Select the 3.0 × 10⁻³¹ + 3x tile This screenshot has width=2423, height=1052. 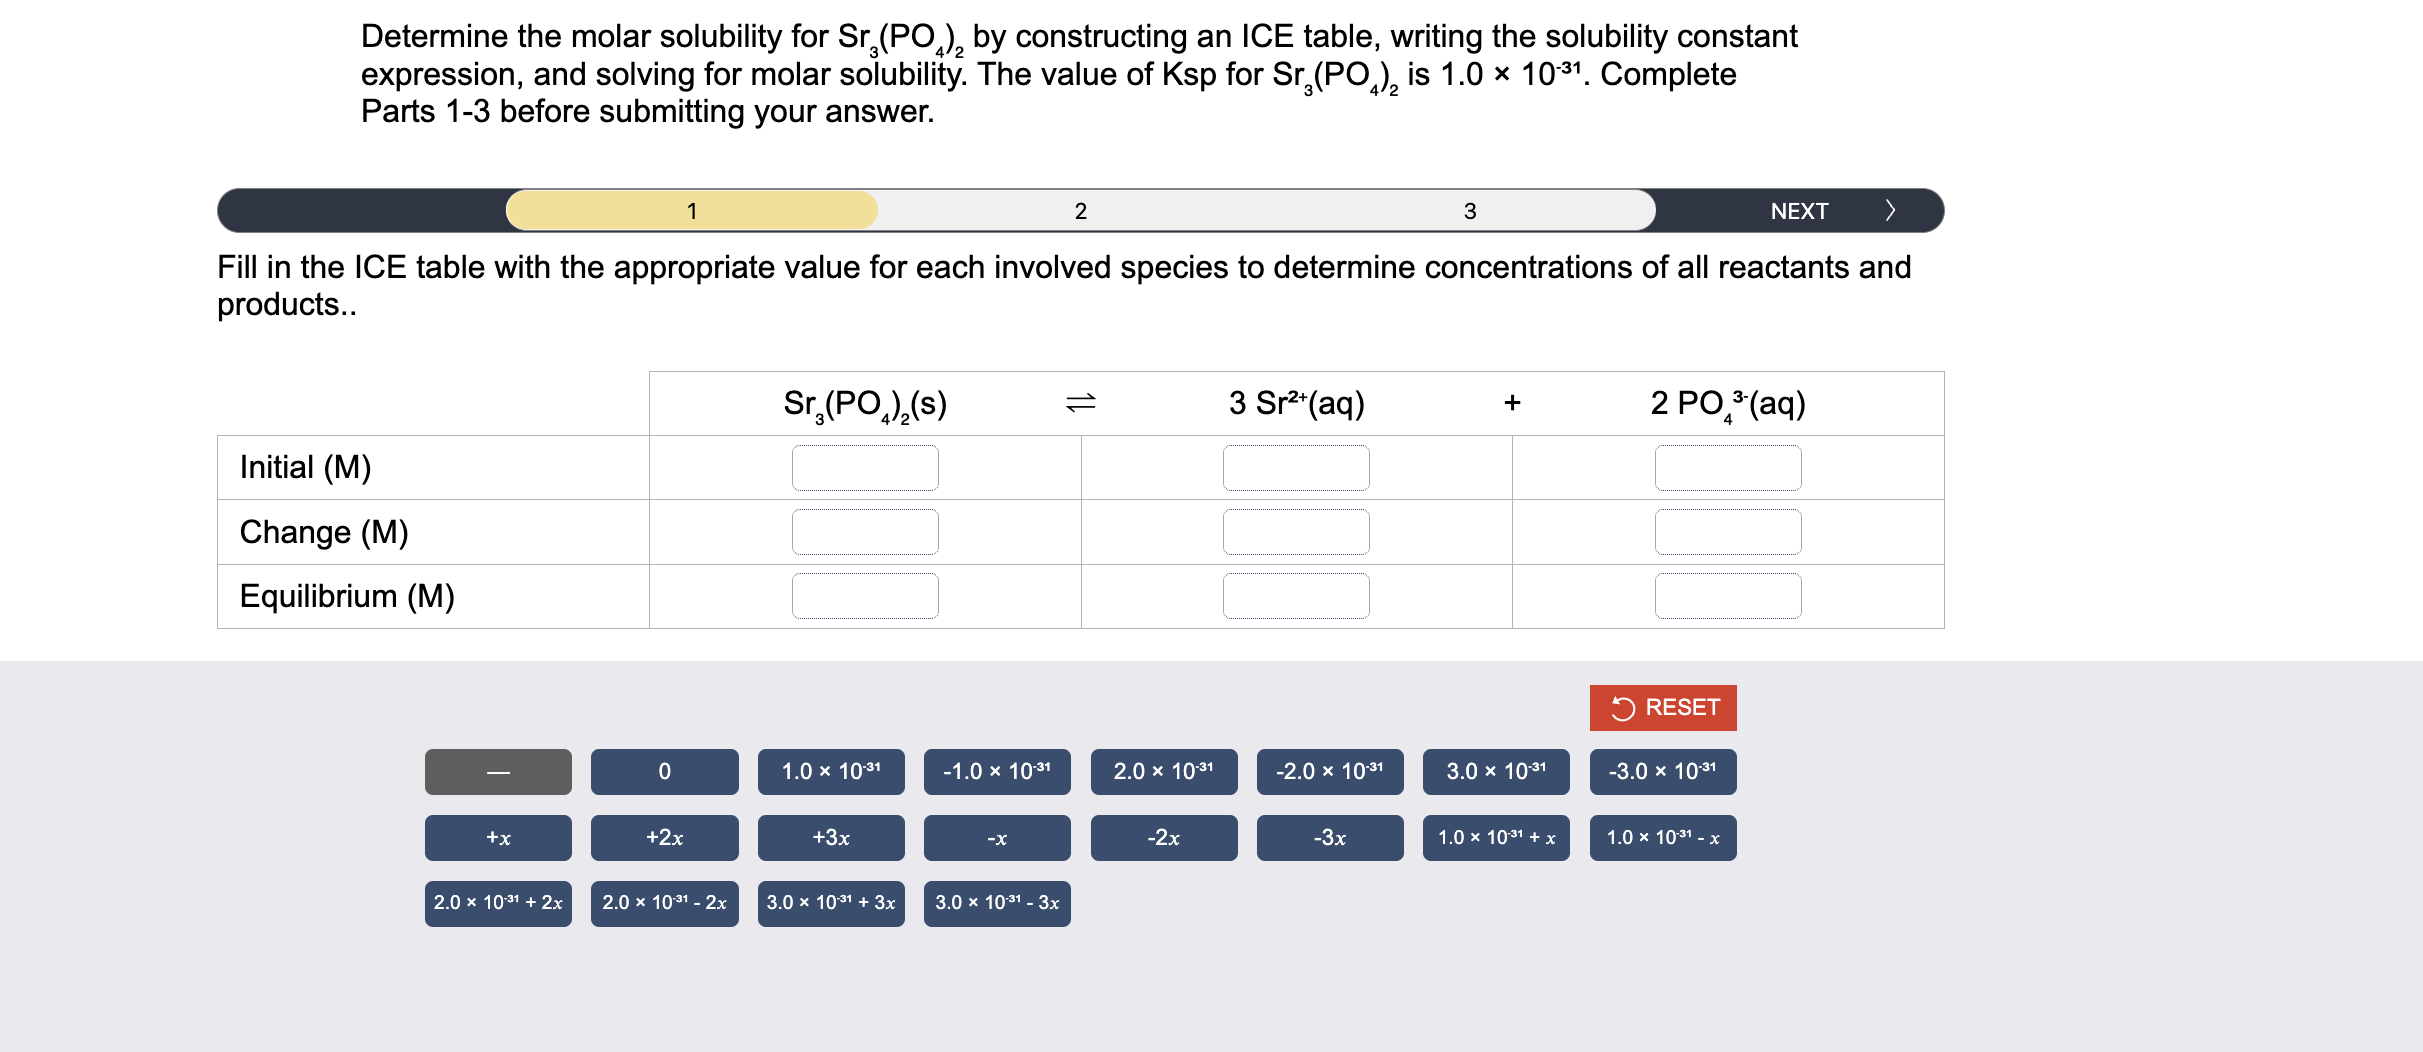point(830,903)
